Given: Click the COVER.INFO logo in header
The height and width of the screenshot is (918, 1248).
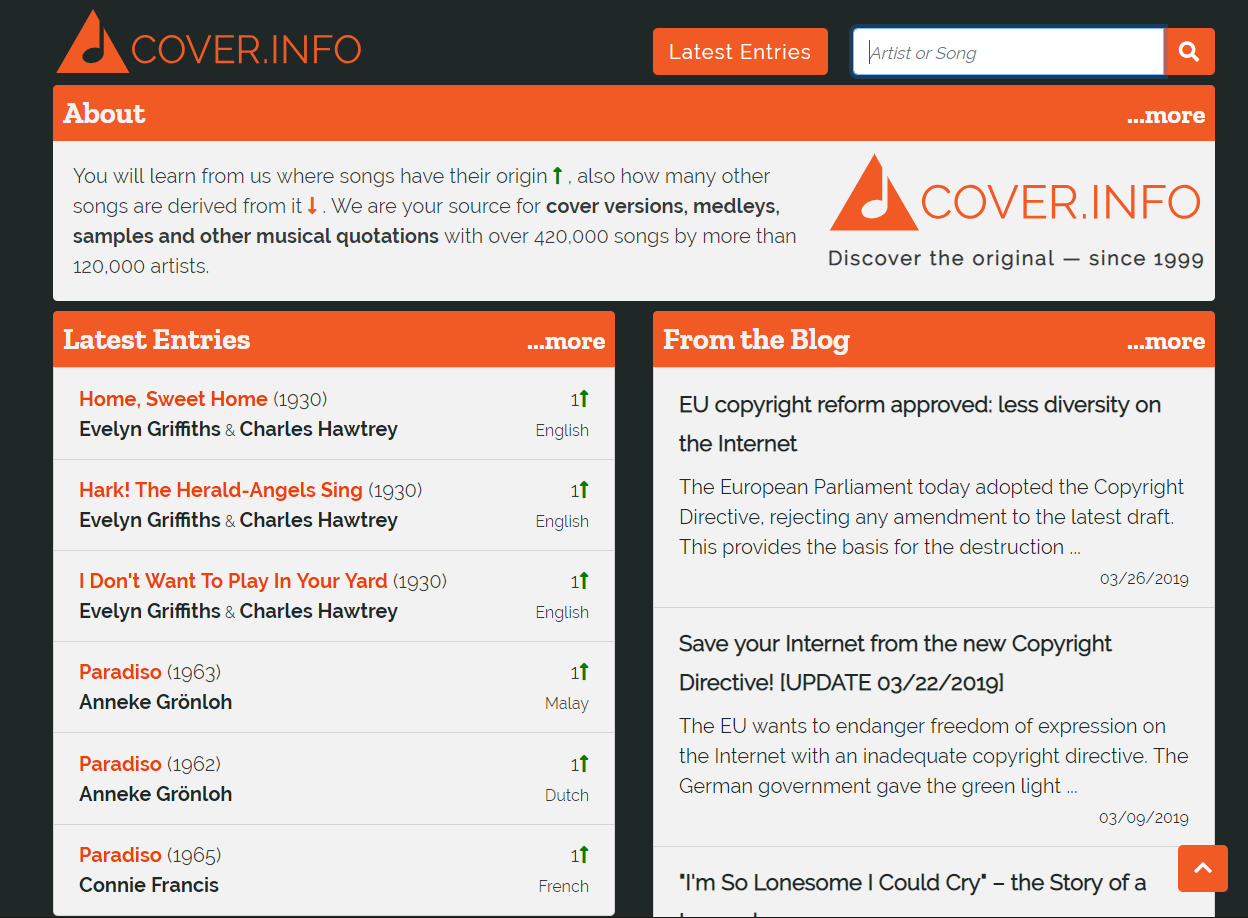Looking at the screenshot, I should [209, 43].
